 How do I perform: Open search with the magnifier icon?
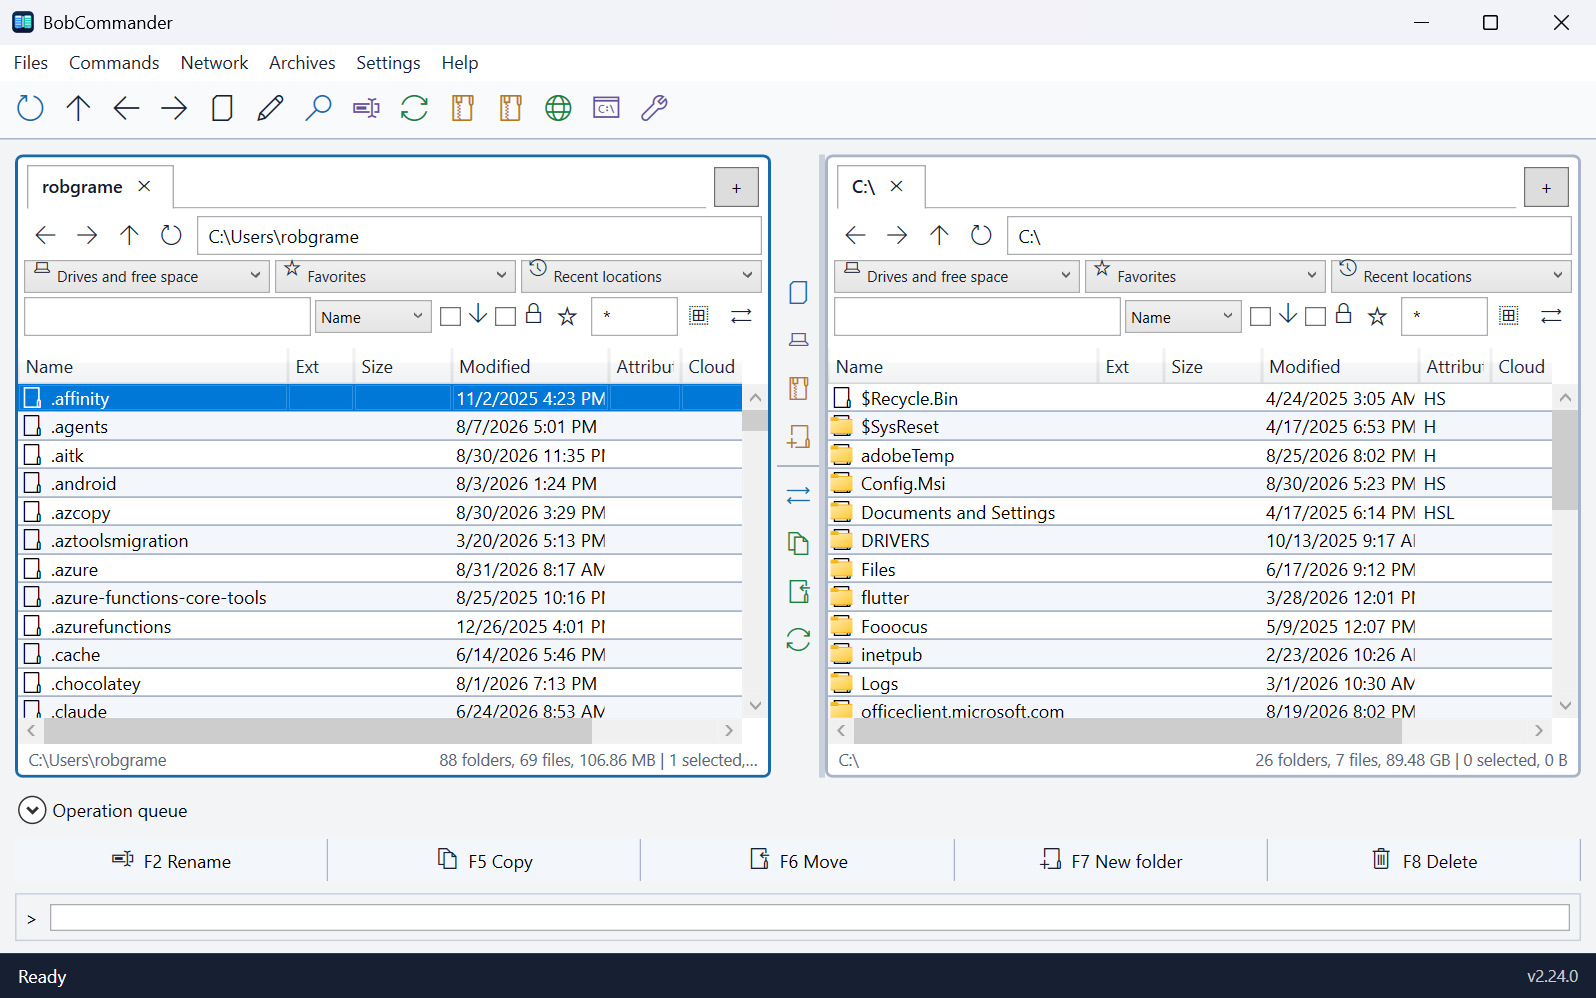[x=318, y=108]
